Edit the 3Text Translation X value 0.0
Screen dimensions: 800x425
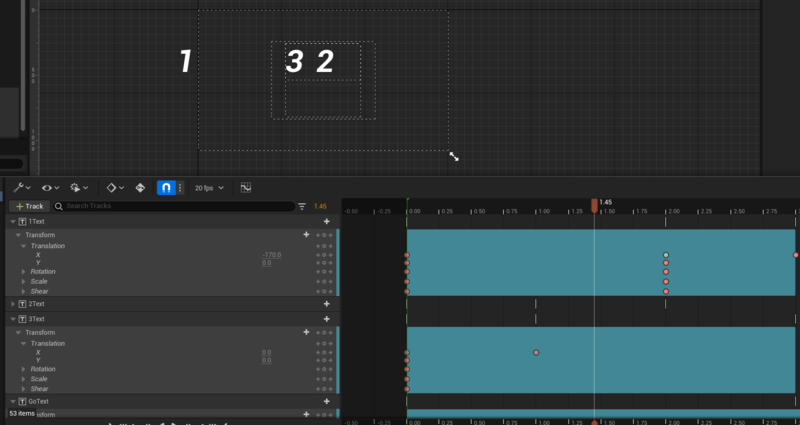tap(267, 352)
